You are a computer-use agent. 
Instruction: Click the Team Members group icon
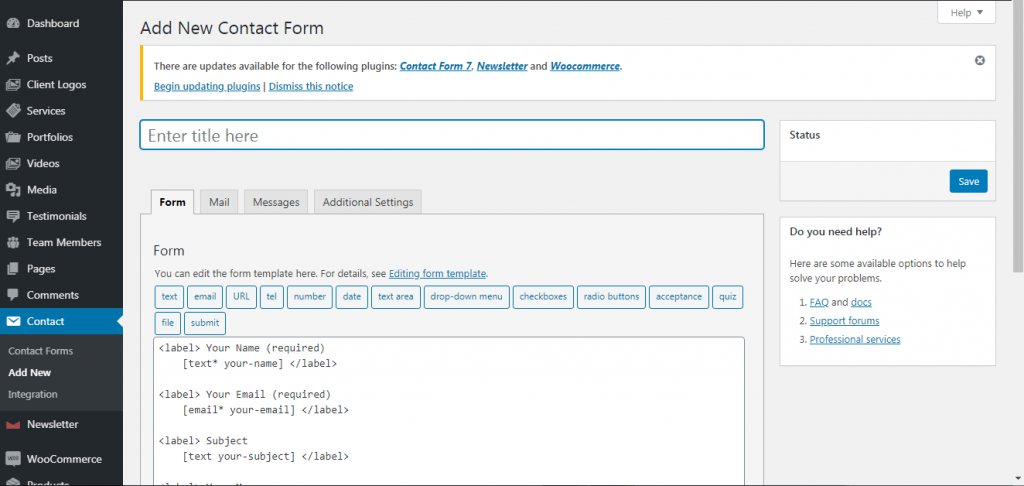[13, 242]
